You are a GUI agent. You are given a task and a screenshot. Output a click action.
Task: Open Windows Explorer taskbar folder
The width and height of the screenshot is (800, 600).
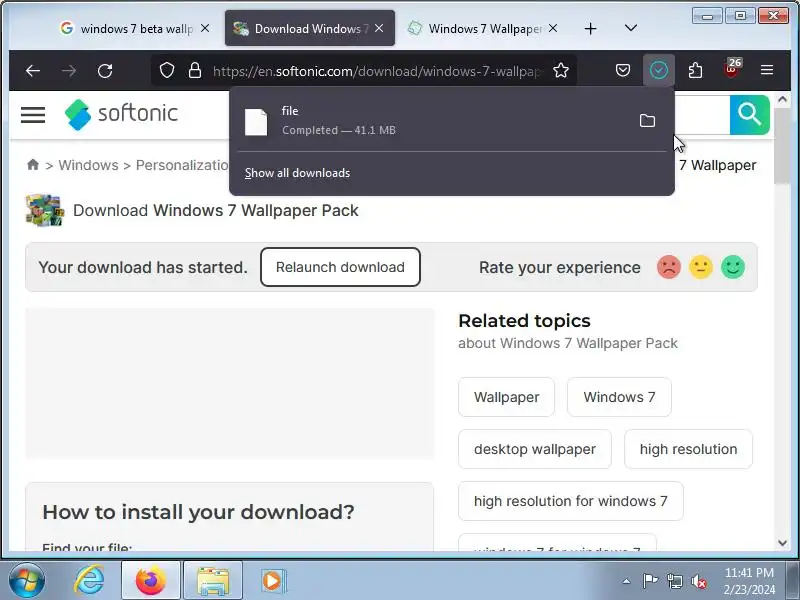tap(213, 581)
